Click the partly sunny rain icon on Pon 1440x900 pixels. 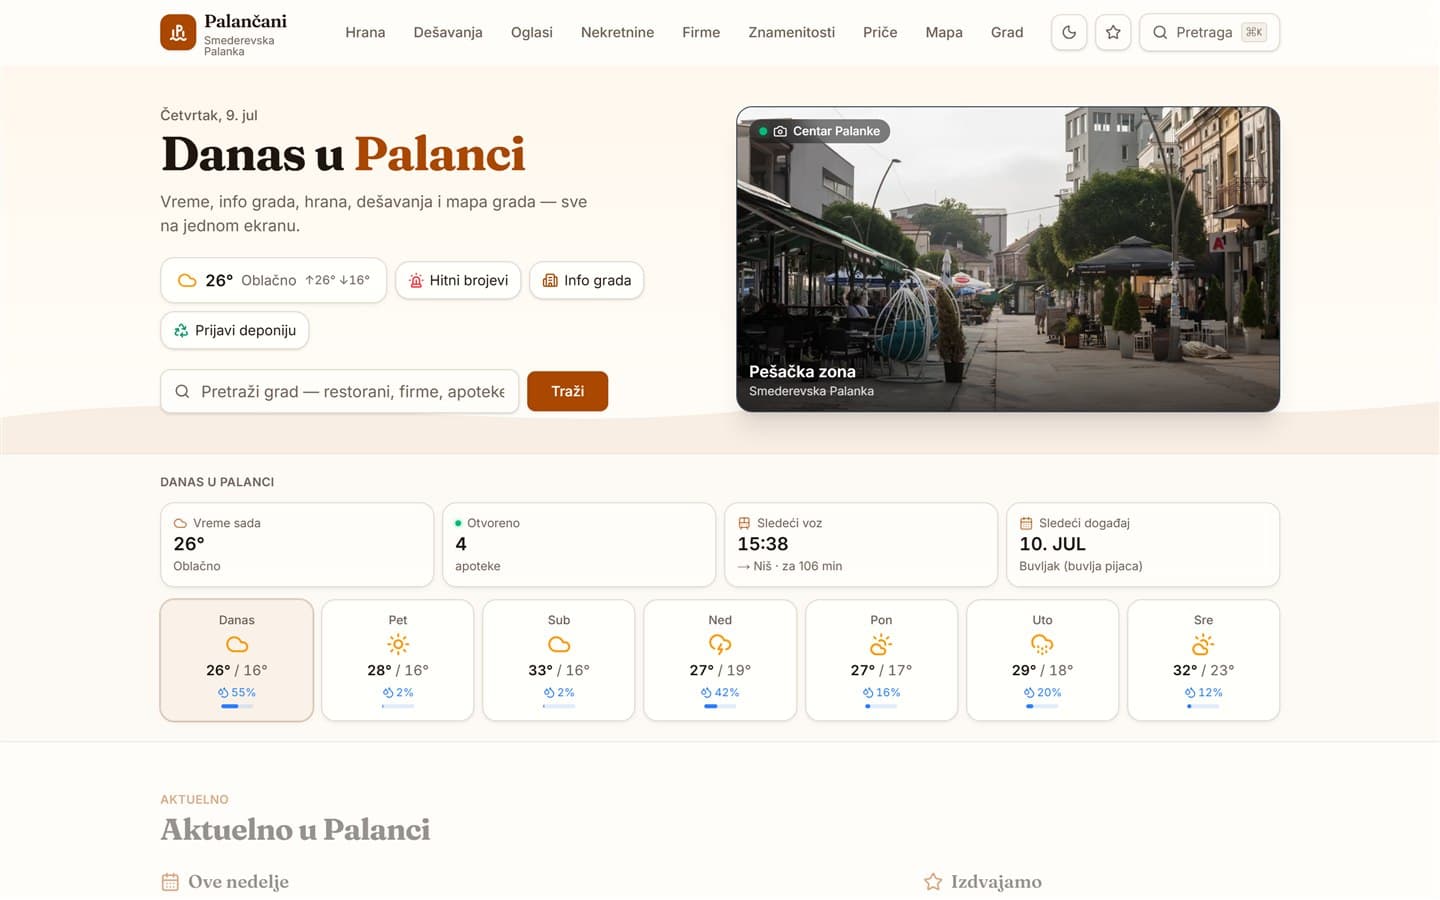coord(881,644)
